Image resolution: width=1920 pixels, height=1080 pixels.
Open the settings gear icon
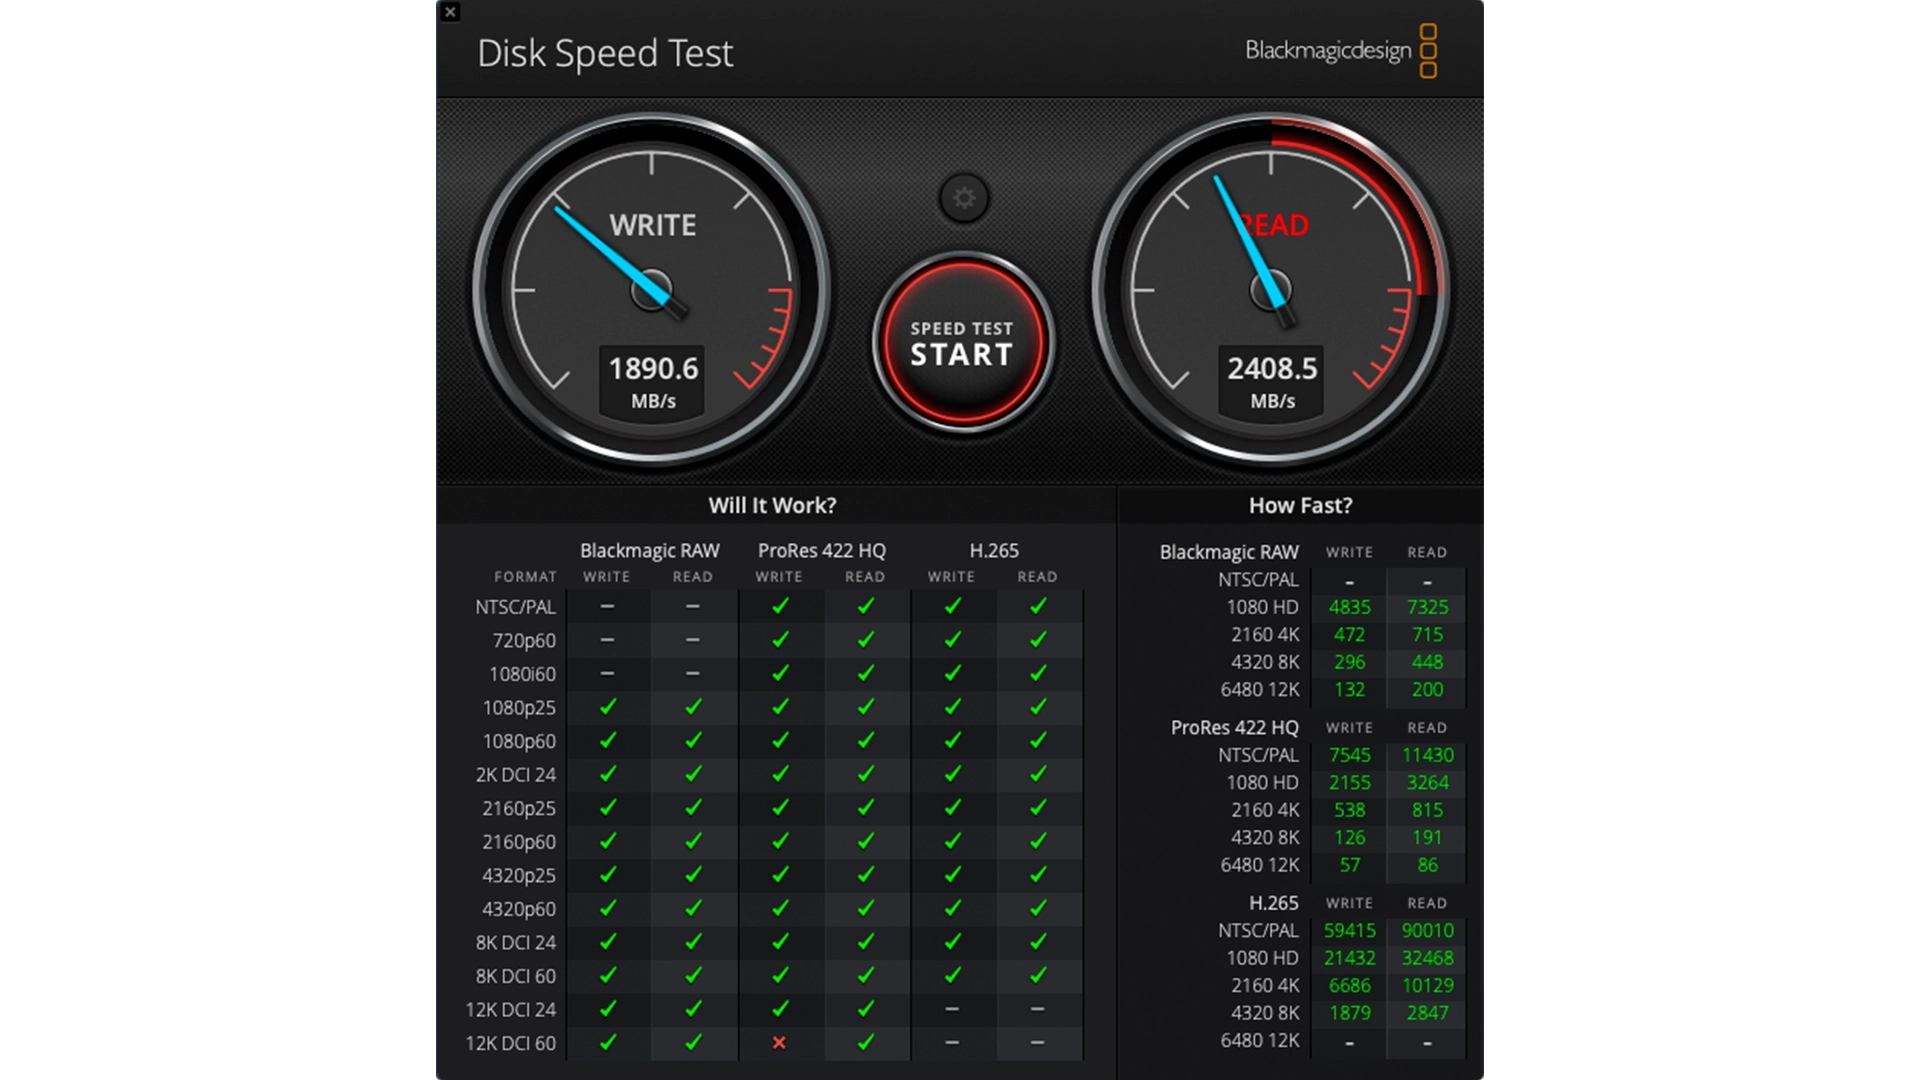tap(964, 198)
